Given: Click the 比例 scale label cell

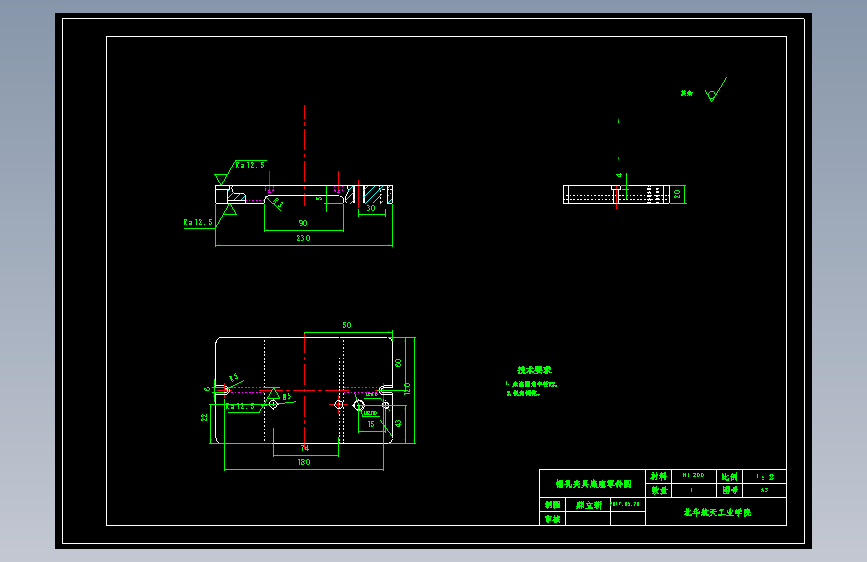Looking at the screenshot, I should (x=729, y=476).
